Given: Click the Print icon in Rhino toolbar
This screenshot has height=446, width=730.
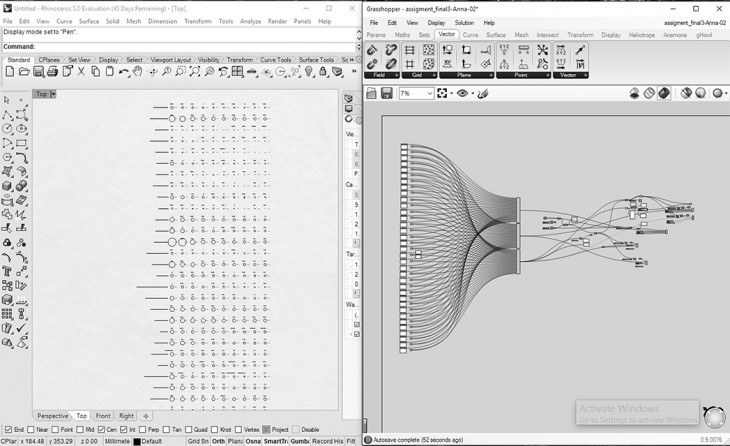Looking at the screenshot, I should (52, 72).
